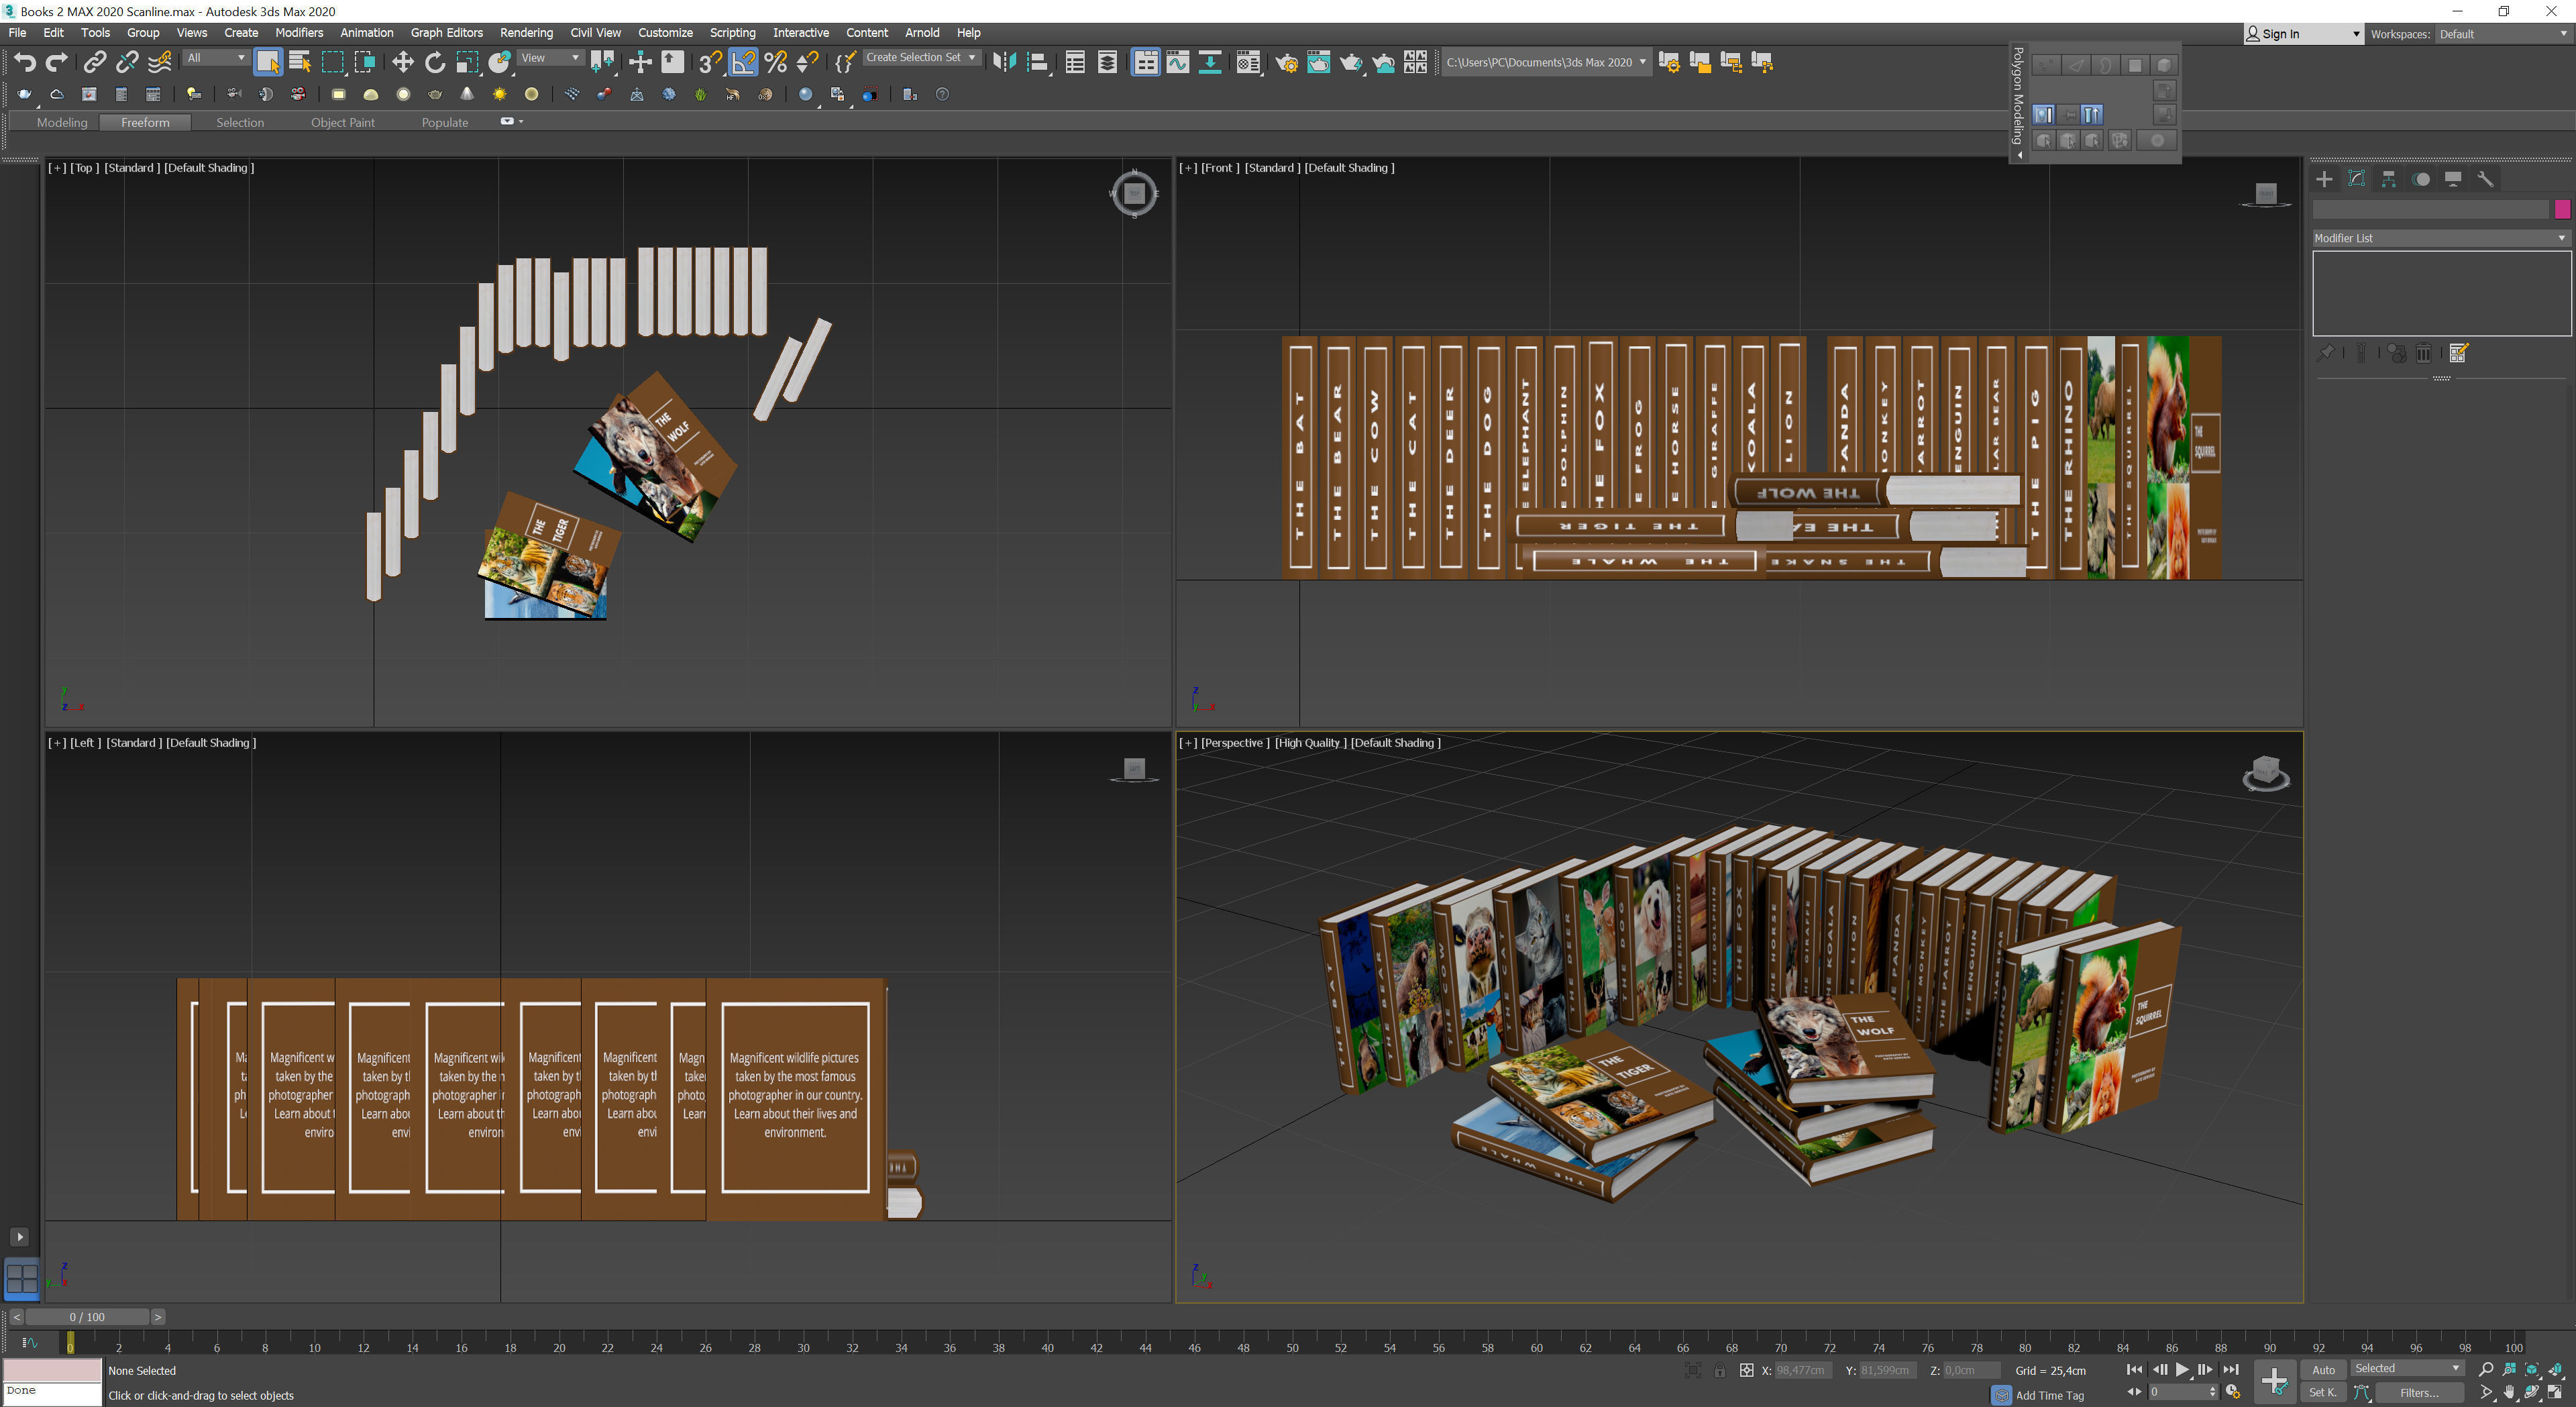
Task: Click the Undo arrow icon
Action: [24, 63]
